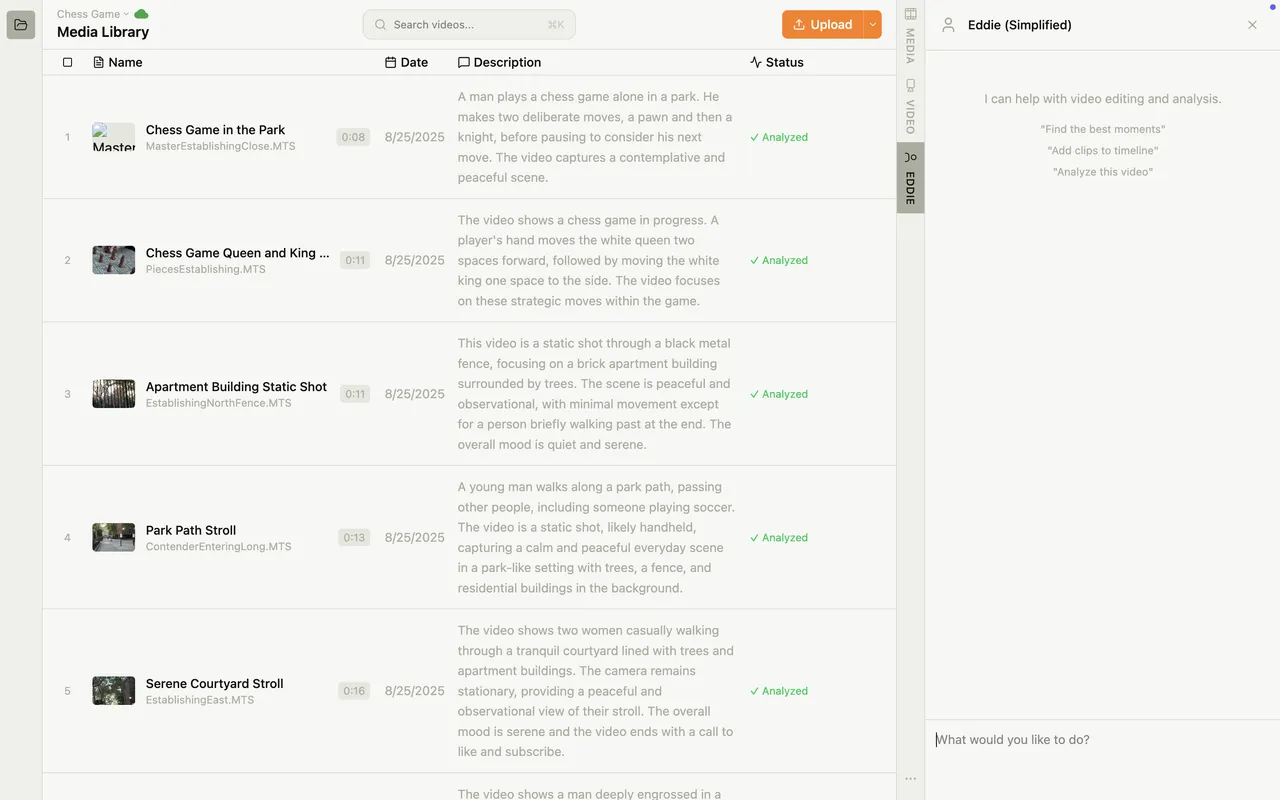Choose the "Find the best moments" suggestion
1280x800 pixels.
[x=1102, y=129]
